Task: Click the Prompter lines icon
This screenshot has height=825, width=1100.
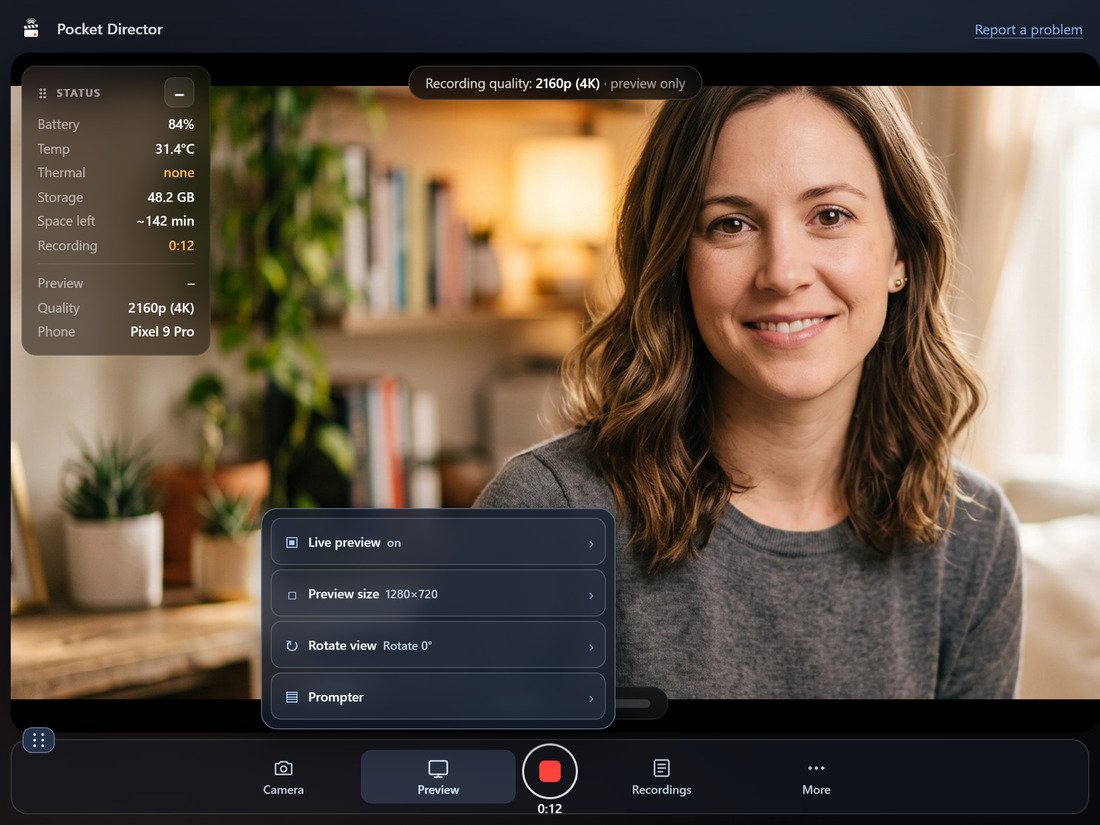Action: [x=292, y=697]
